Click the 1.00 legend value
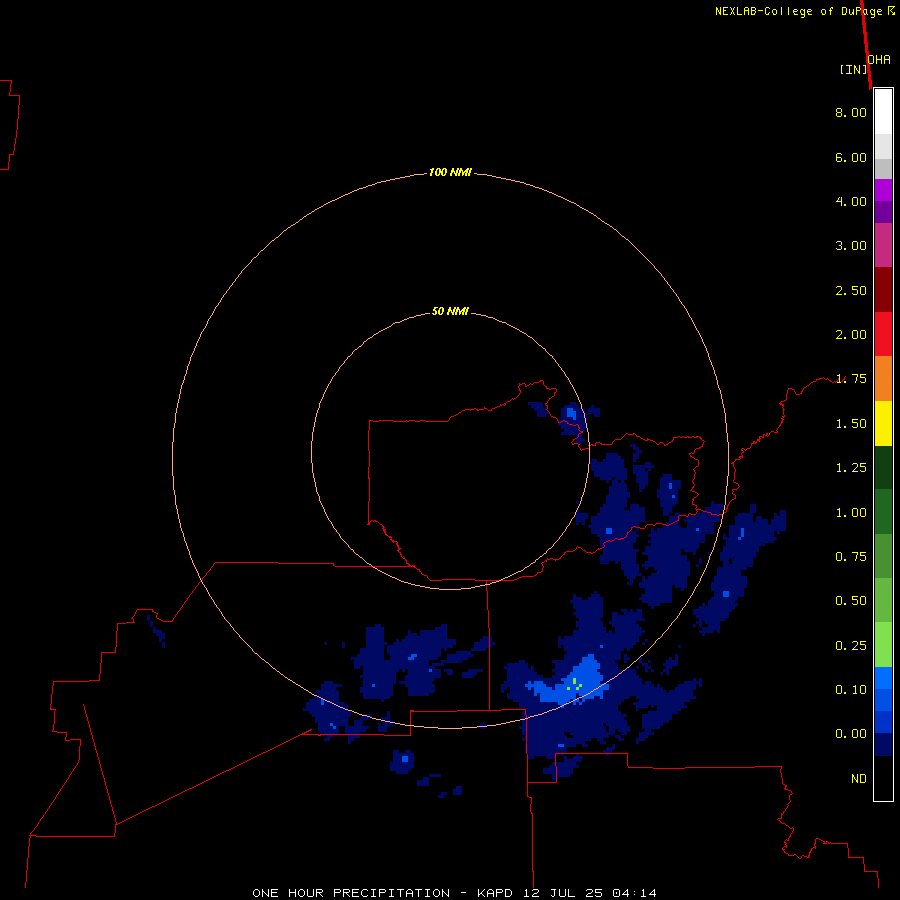Image resolution: width=900 pixels, height=900 pixels. coord(851,513)
